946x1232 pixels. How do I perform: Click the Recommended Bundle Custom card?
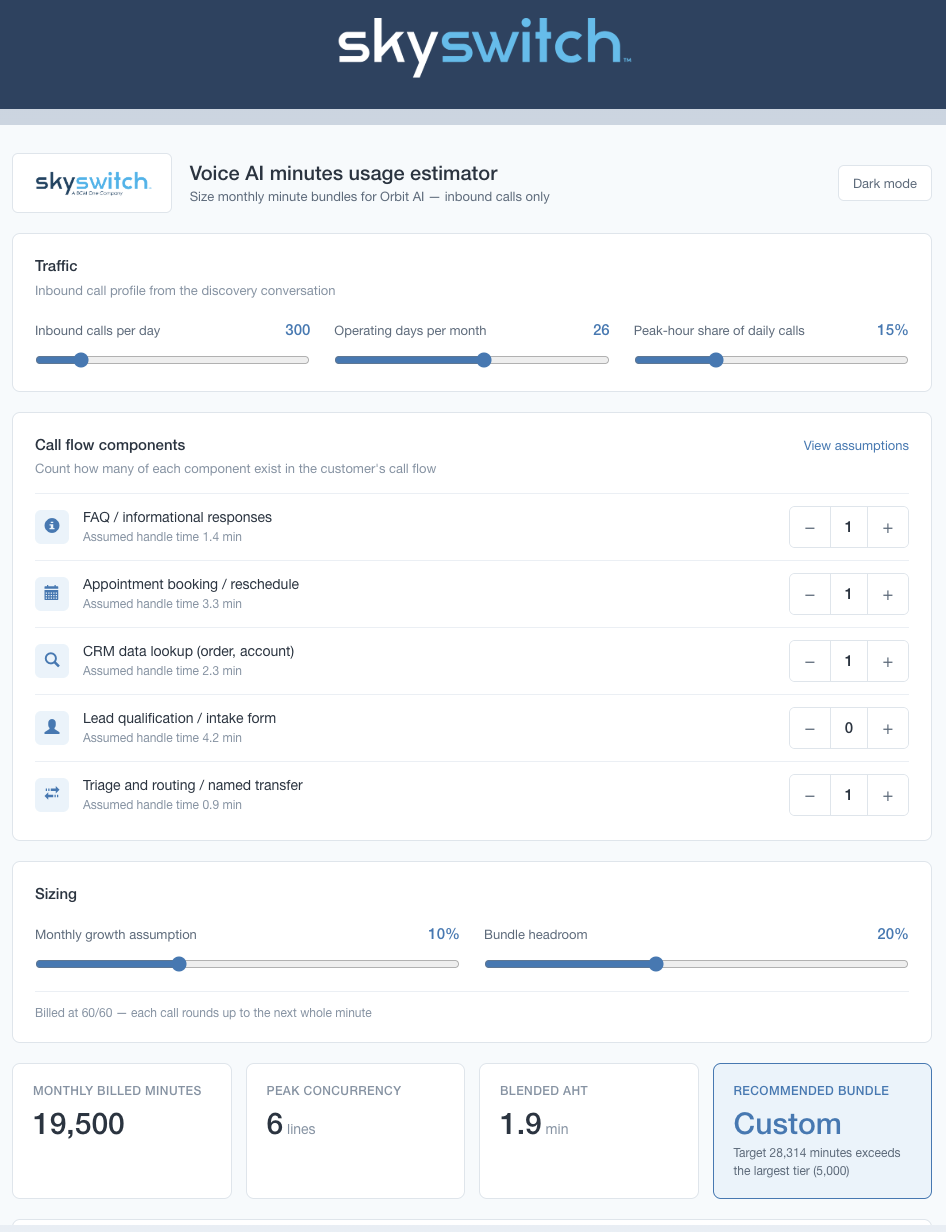(x=822, y=1131)
